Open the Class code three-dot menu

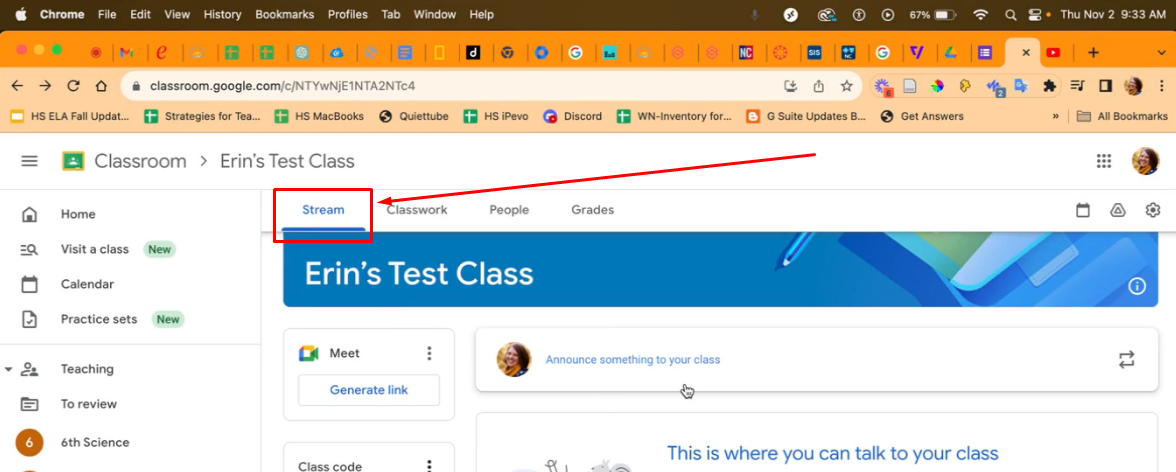[x=429, y=466]
